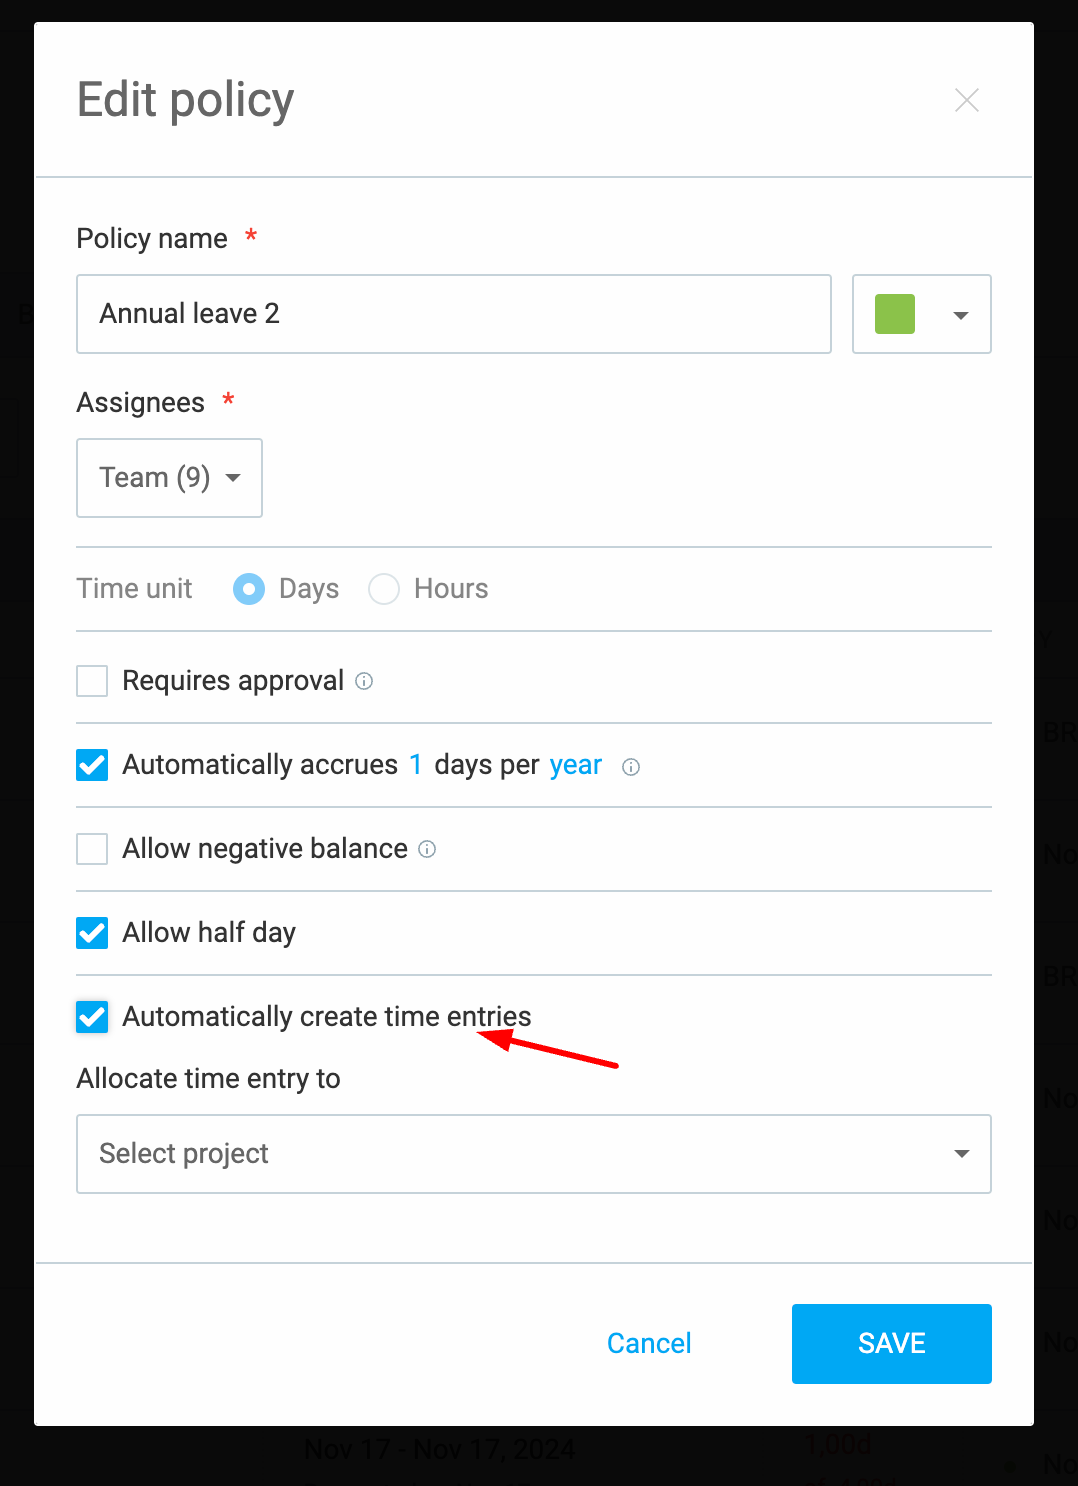Uncheck Automatically create time entries
This screenshot has width=1078, height=1486.
pyautogui.click(x=92, y=1017)
